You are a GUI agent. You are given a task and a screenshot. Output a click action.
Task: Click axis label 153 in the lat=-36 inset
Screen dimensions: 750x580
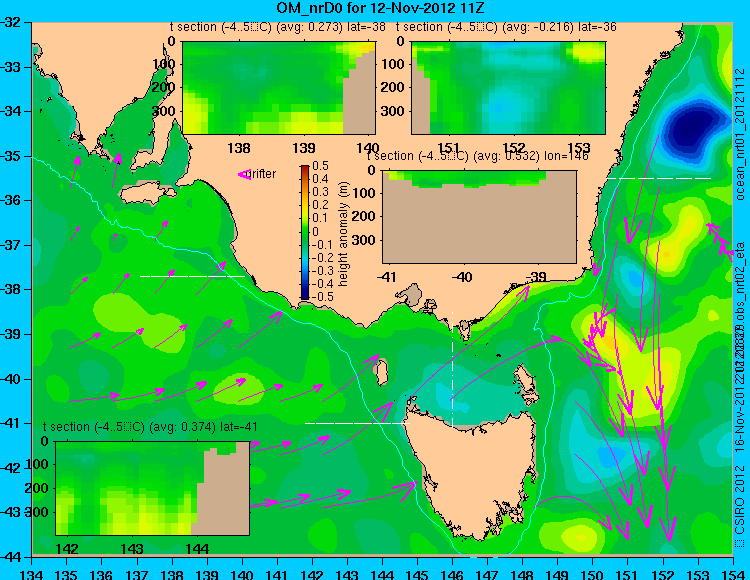[578, 148]
